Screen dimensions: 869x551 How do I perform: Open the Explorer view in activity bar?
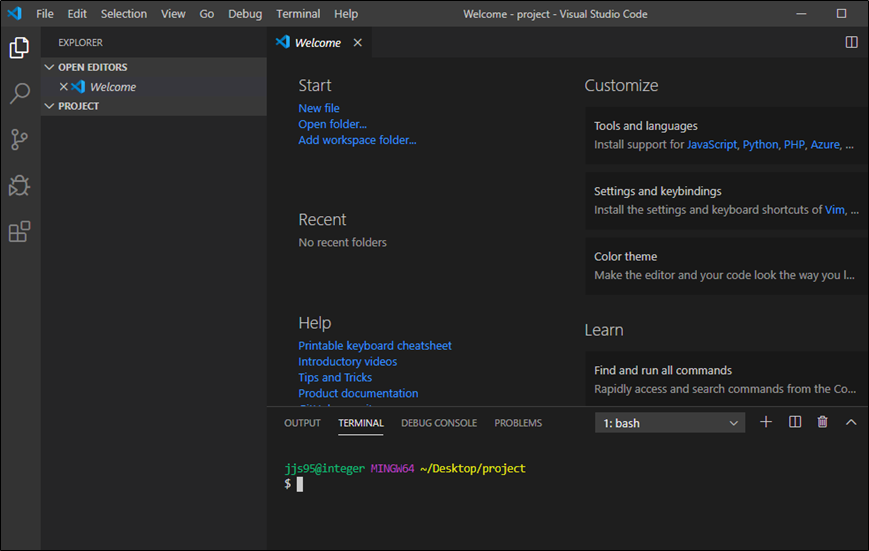point(19,48)
